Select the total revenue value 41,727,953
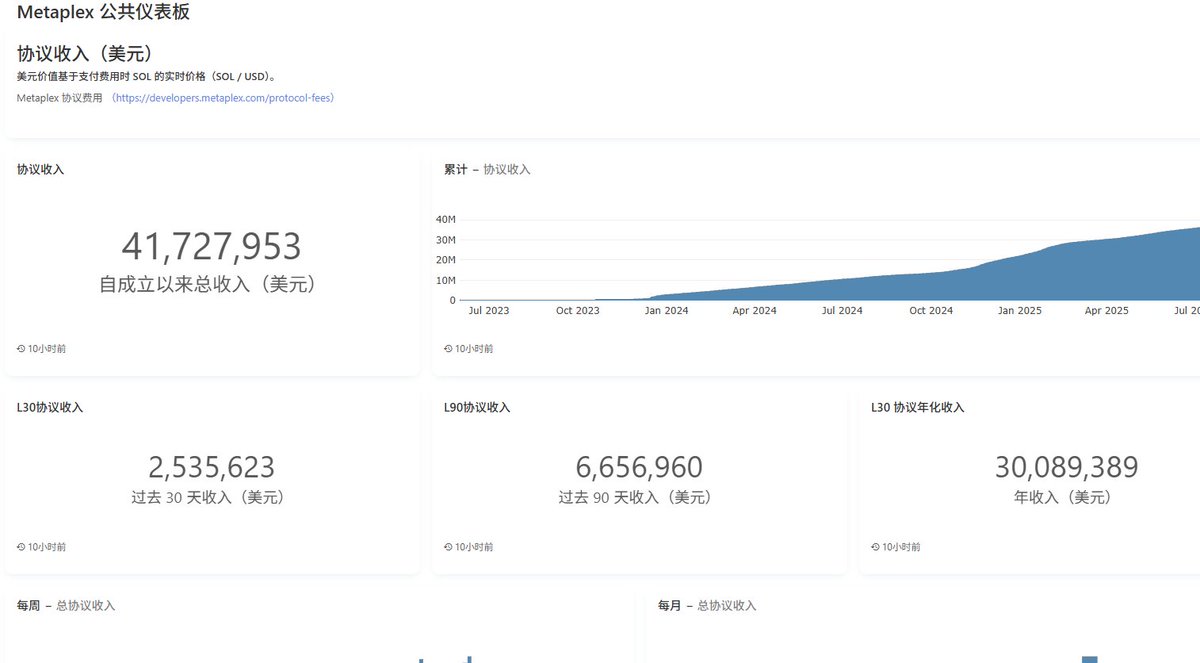1200x663 pixels. click(211, 246)
